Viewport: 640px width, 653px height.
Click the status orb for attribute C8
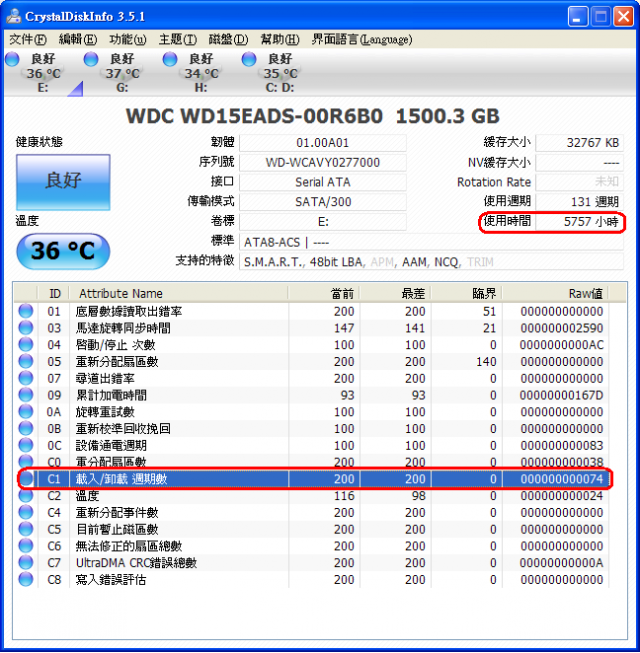click(26, 579)
